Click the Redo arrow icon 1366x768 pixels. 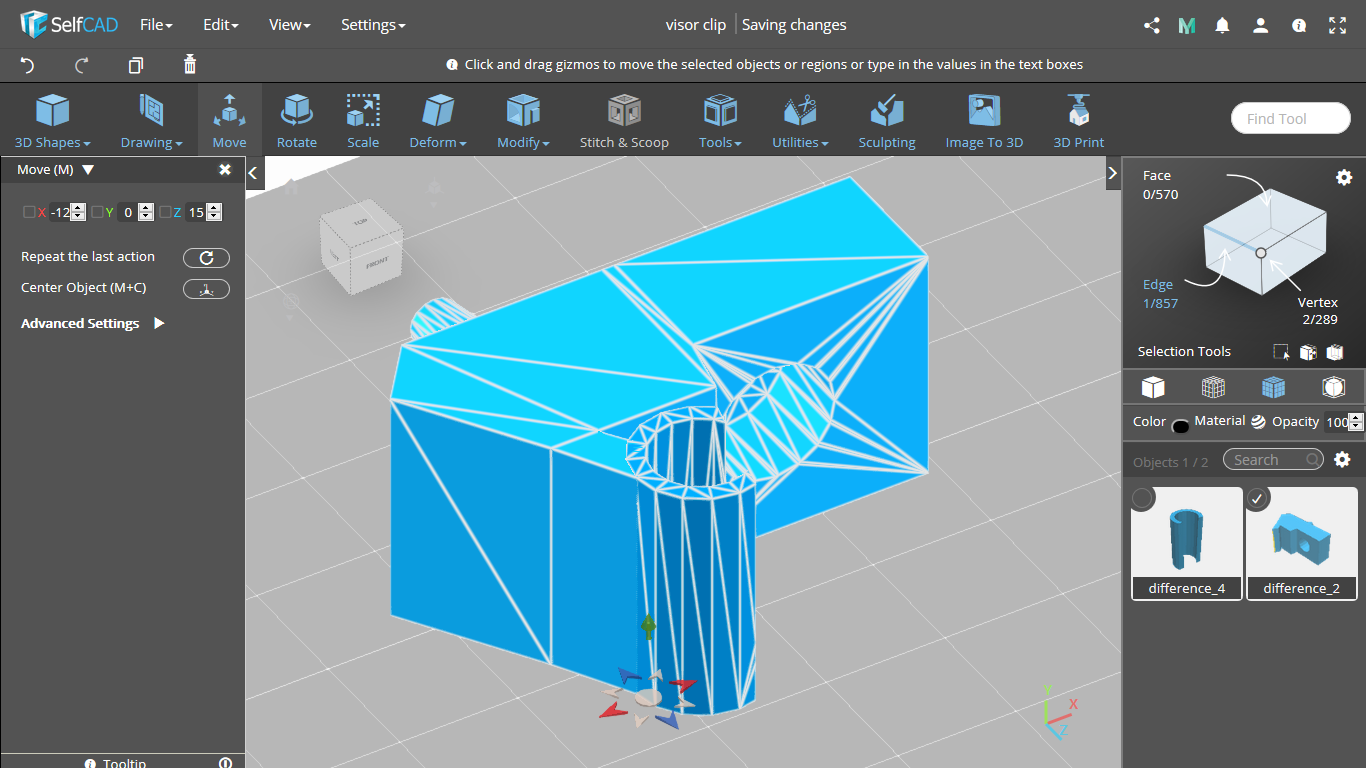(82, 65)
